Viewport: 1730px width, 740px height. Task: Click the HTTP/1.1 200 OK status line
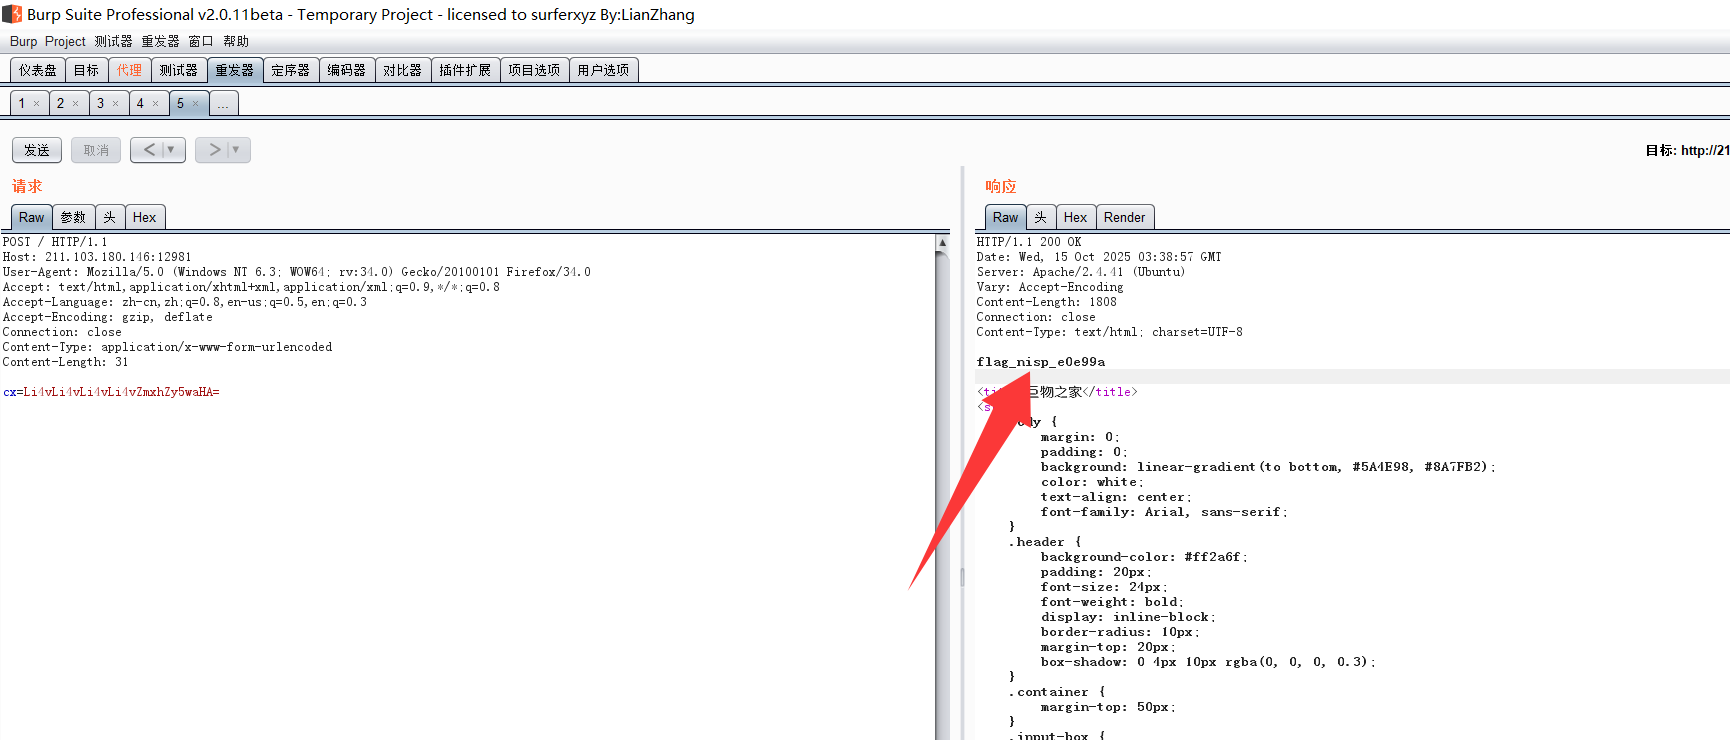(x=1029, y=242)
